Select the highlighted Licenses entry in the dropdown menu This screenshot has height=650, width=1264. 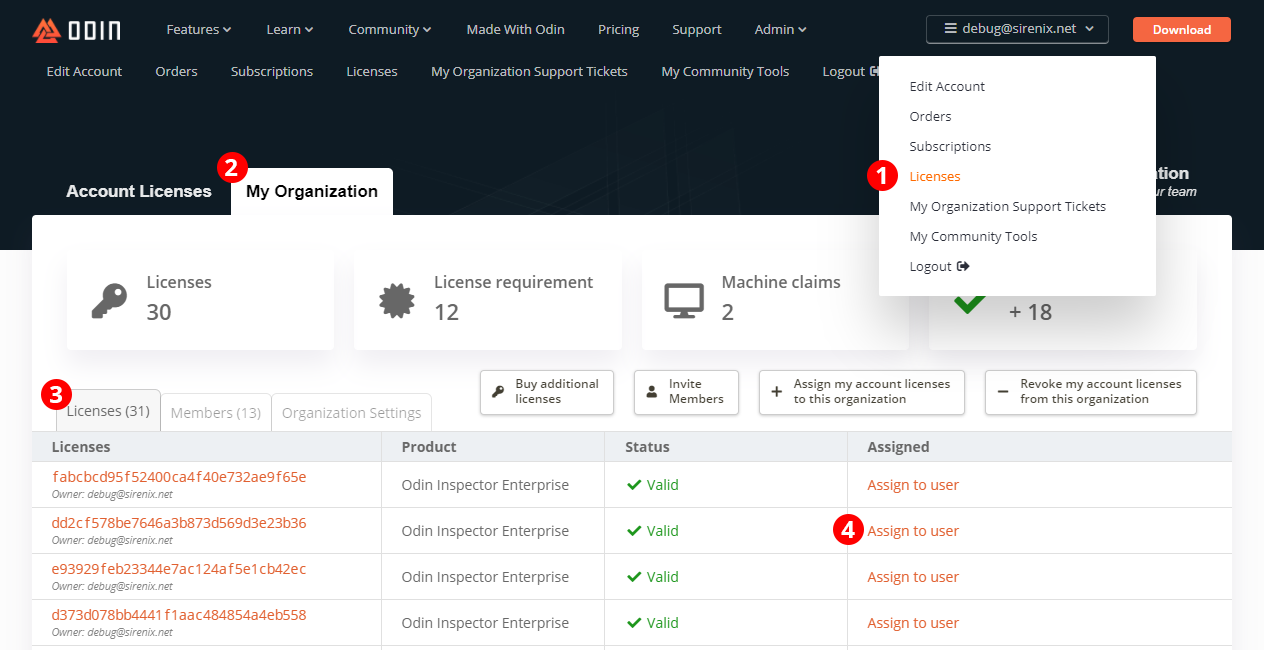click(935, 177)
